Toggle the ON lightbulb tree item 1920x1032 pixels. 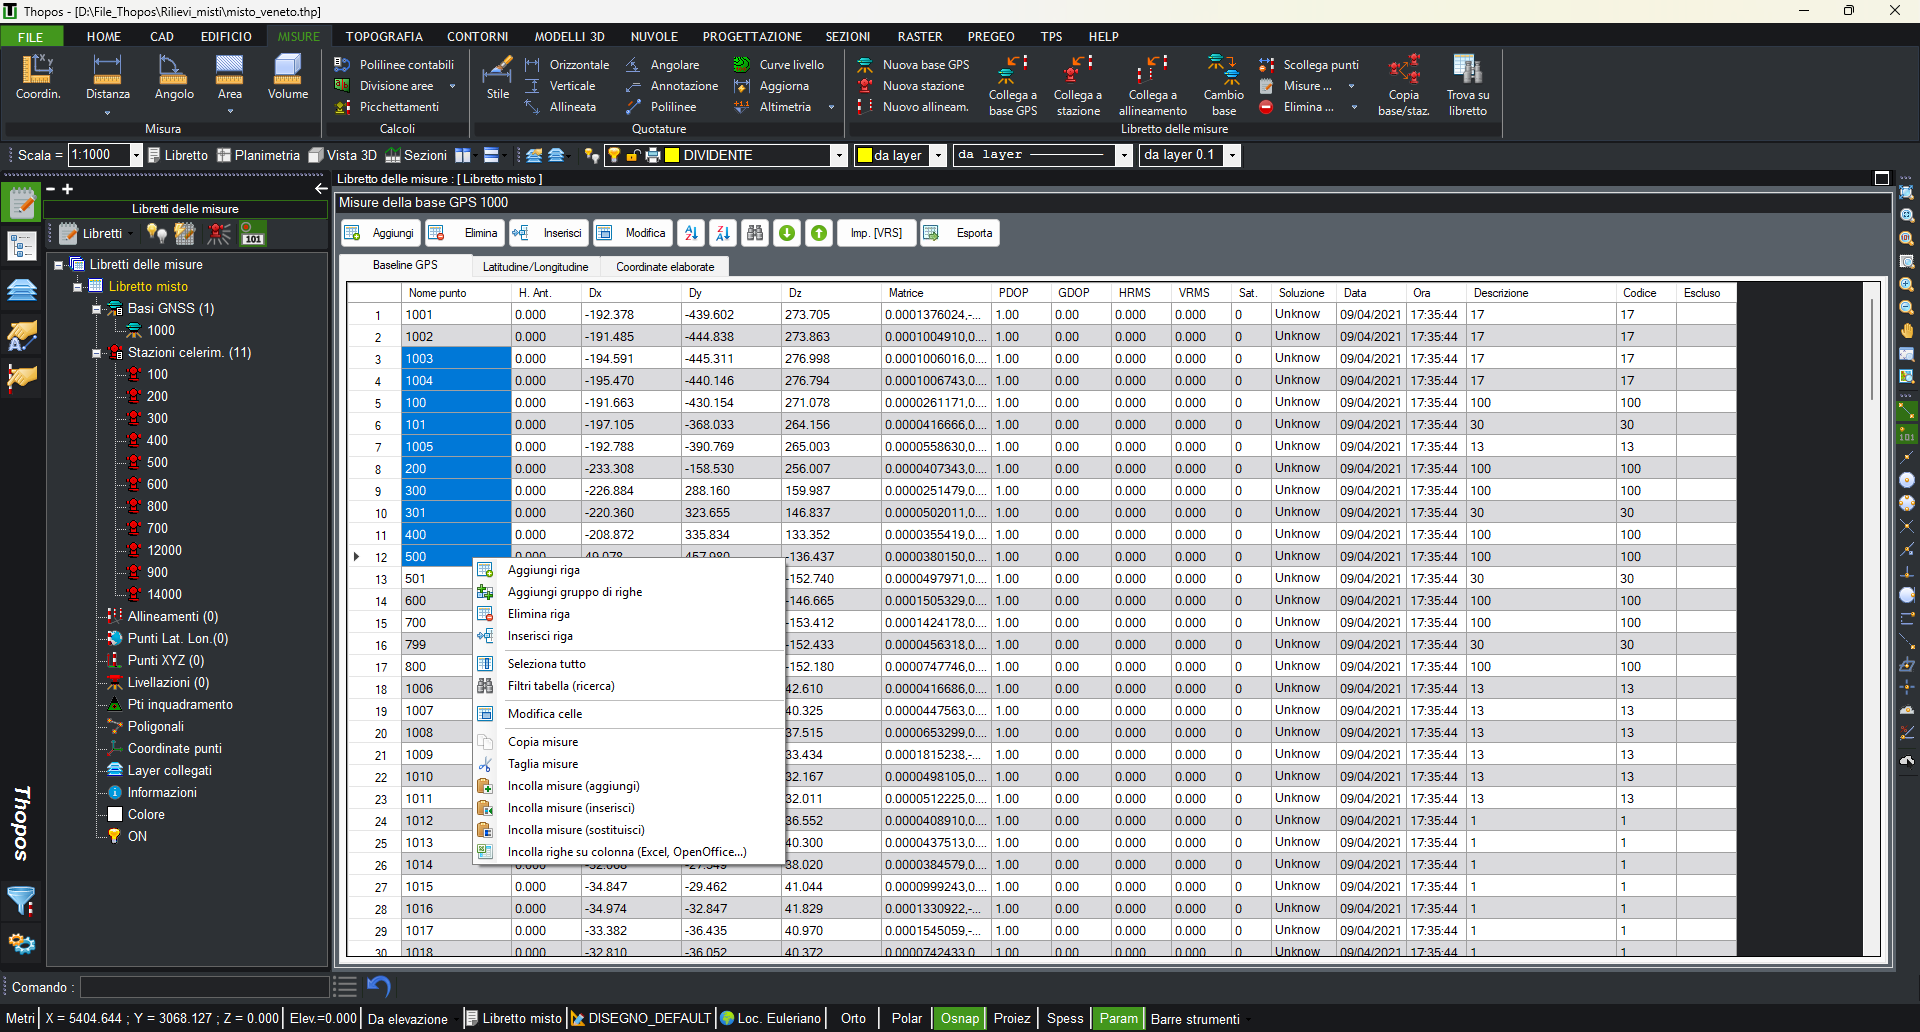coord(126,836)
